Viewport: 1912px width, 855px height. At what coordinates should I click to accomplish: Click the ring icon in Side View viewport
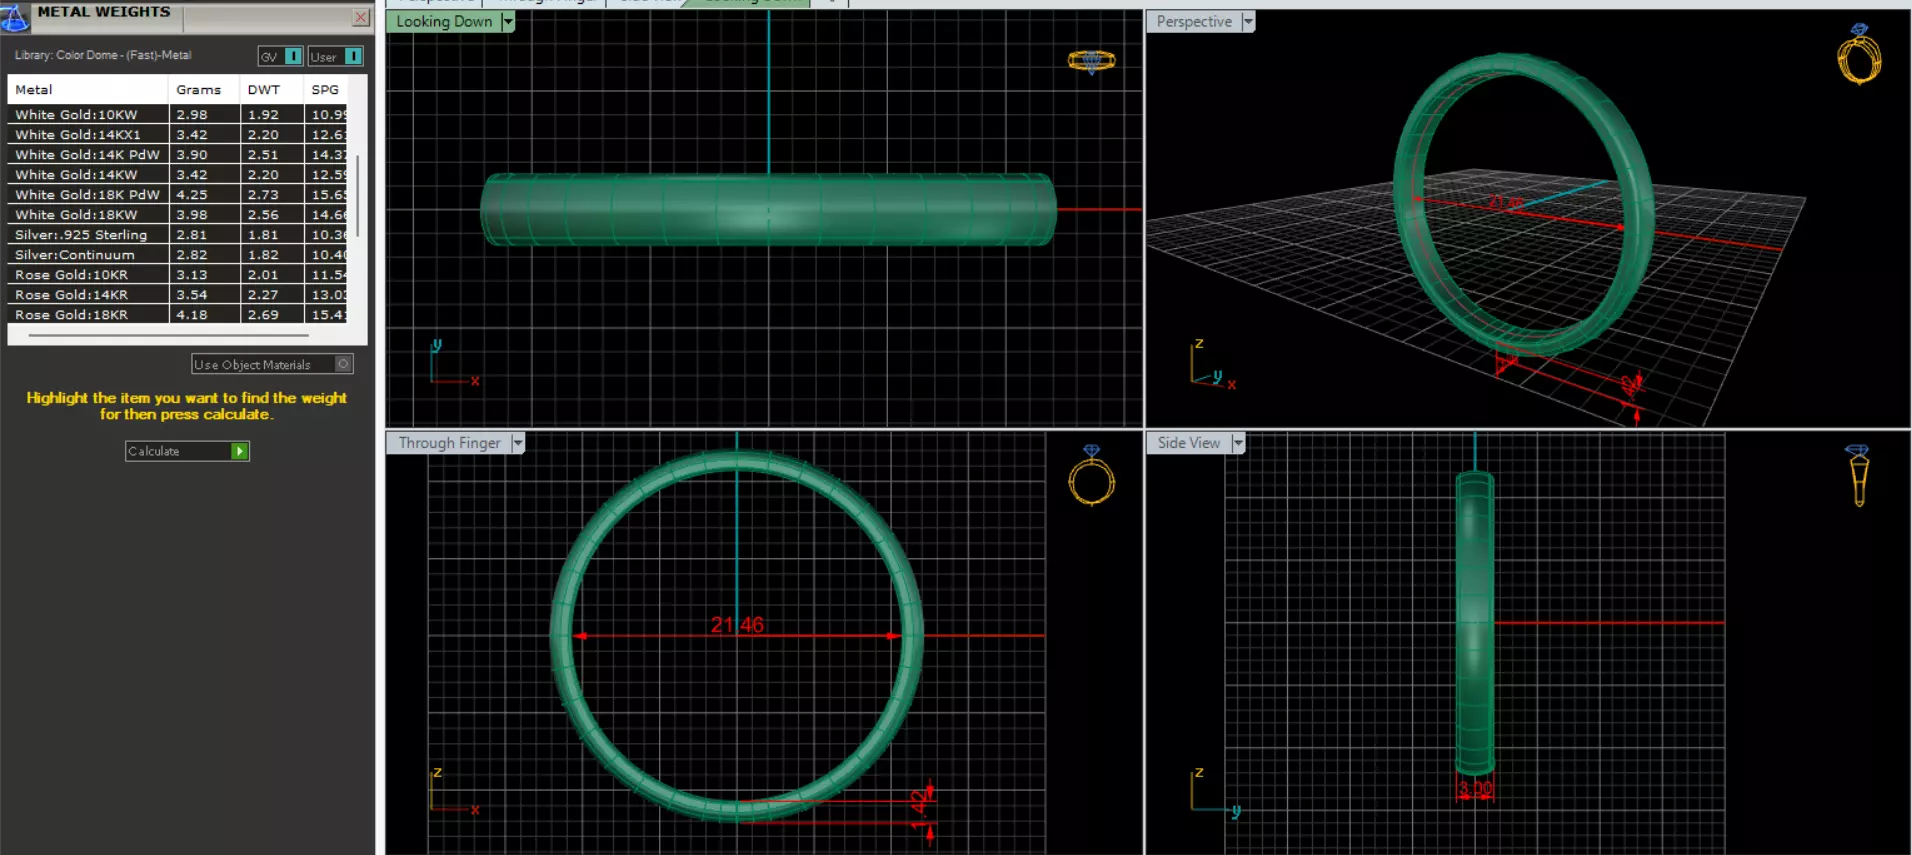[x=1859, y=476]
